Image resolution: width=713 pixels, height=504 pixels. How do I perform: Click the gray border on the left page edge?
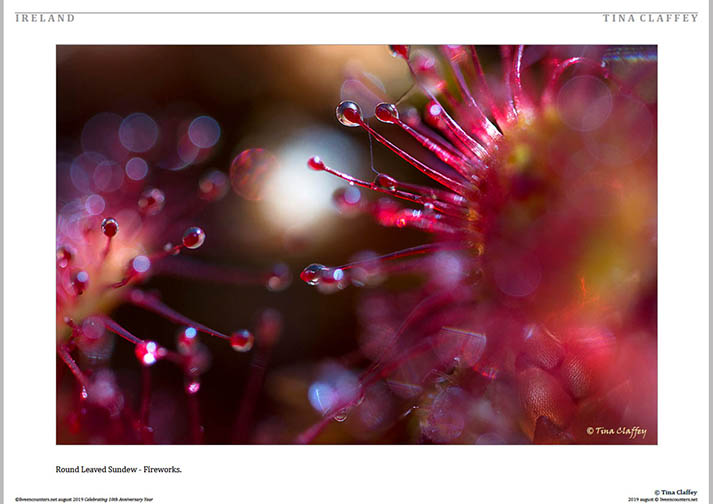coord(2,250)
